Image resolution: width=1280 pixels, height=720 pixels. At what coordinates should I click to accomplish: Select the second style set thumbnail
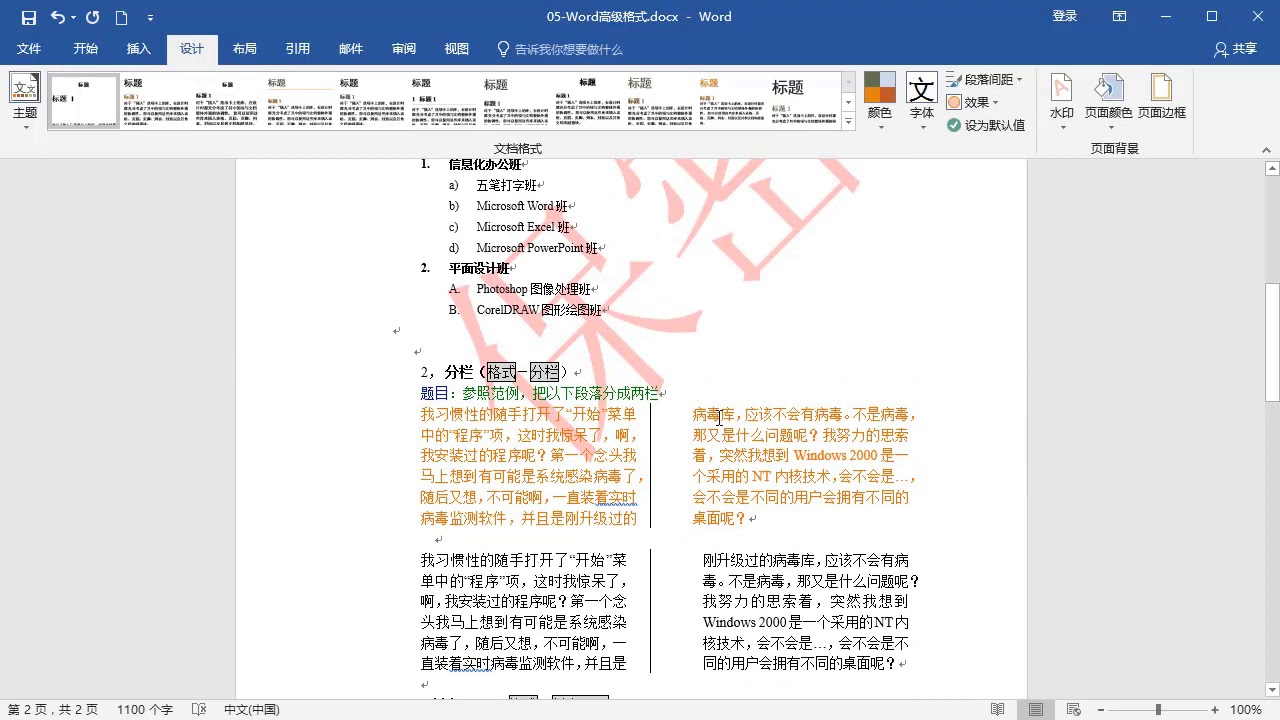pos(156,101)
